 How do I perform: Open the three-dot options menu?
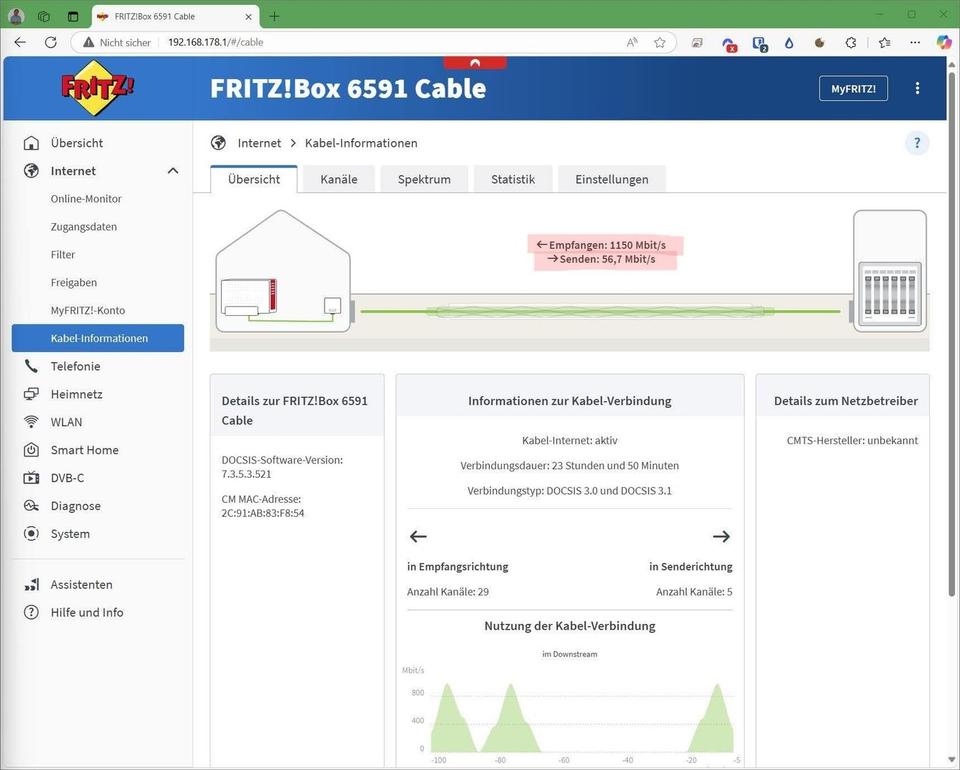[917, 88]
